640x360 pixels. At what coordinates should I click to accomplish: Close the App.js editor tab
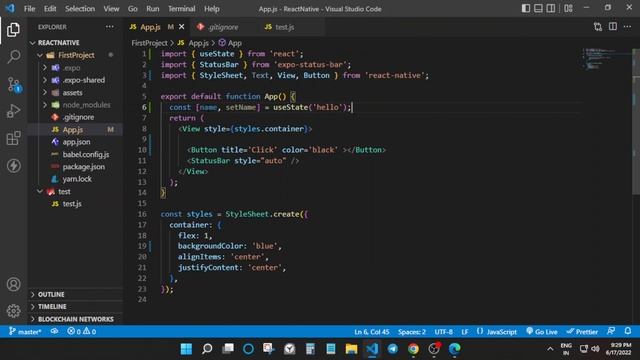(x=182, y=27)
